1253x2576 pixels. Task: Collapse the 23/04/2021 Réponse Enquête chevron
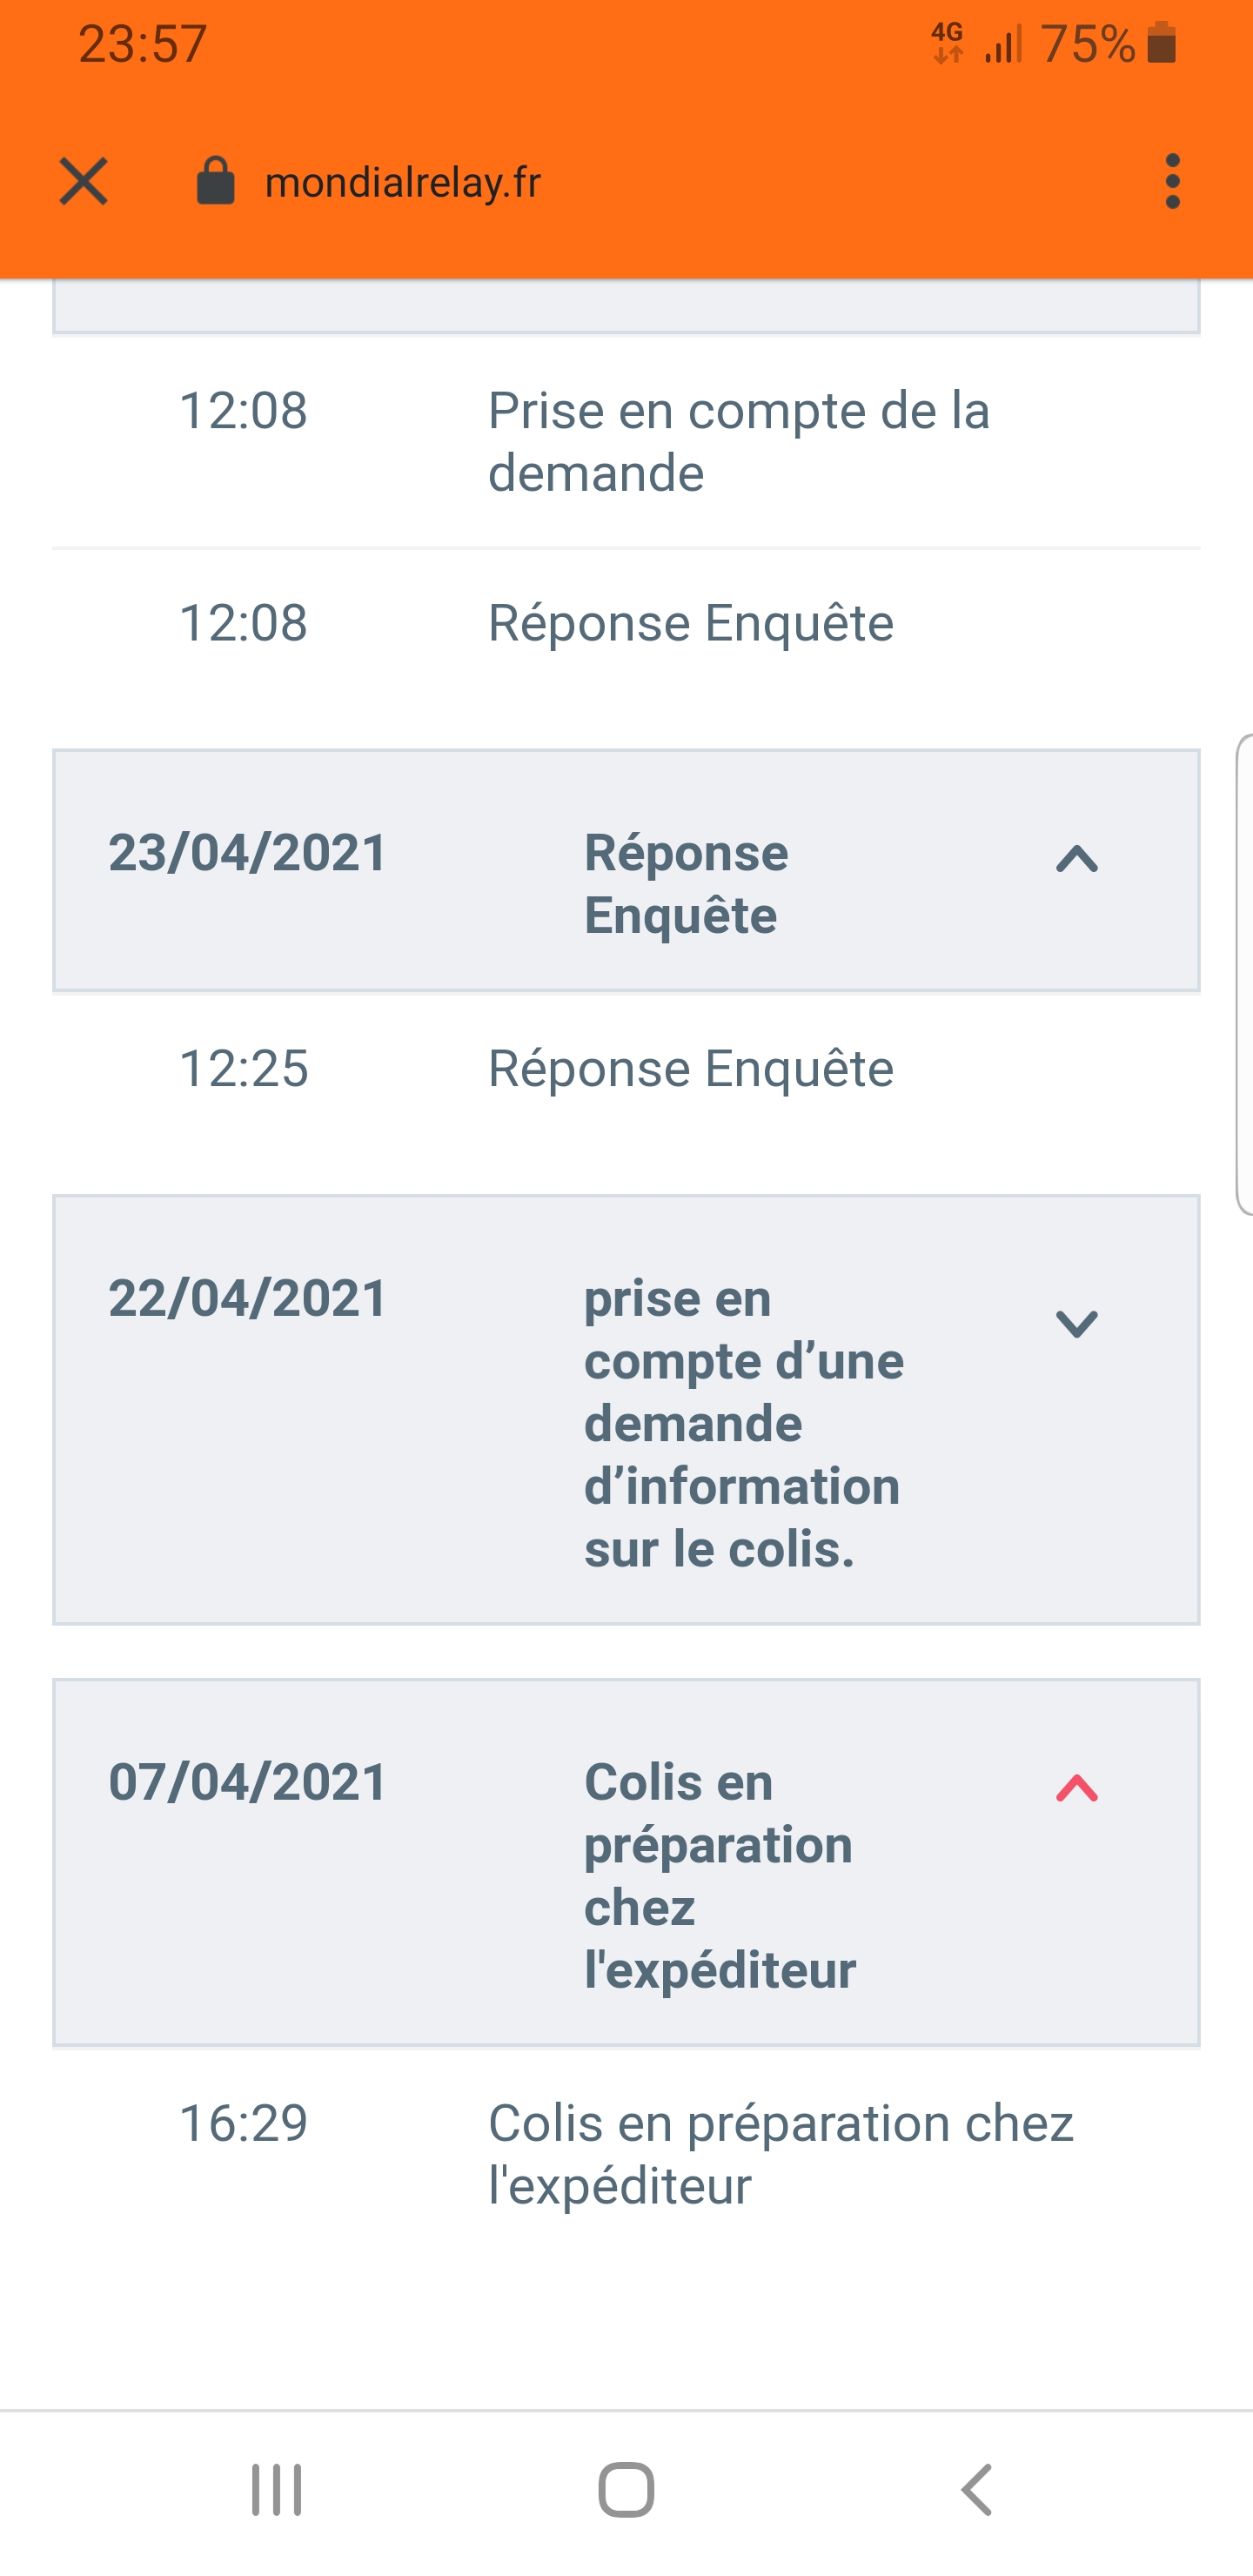1076,859
